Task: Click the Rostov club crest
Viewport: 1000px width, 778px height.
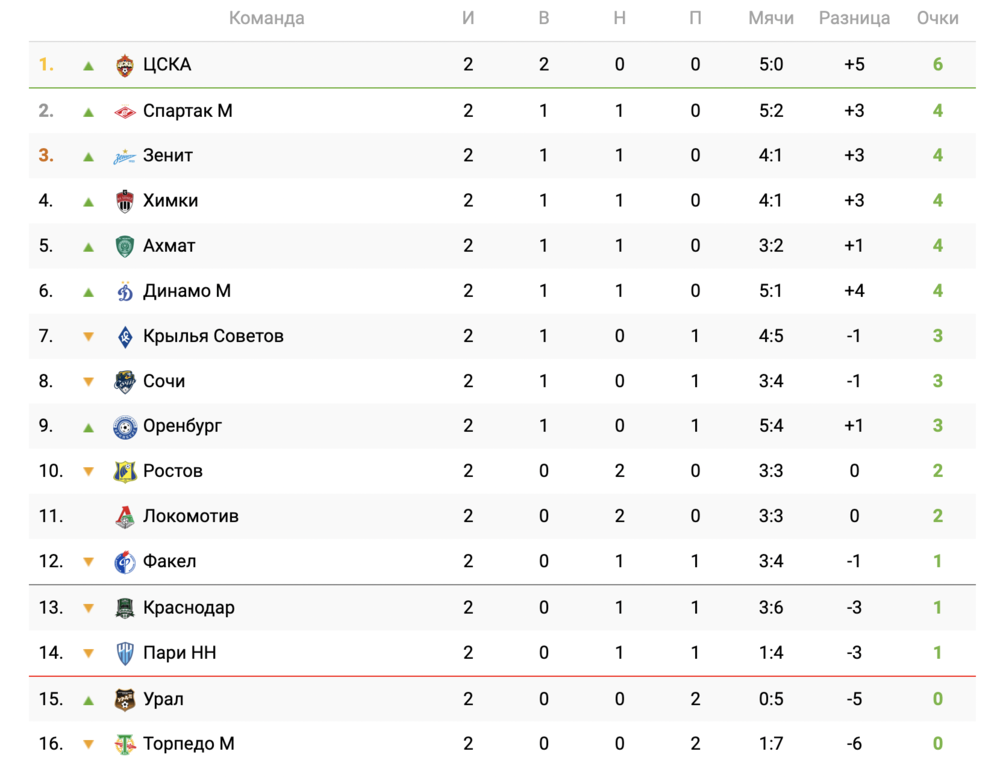Action: pos(124,471)
